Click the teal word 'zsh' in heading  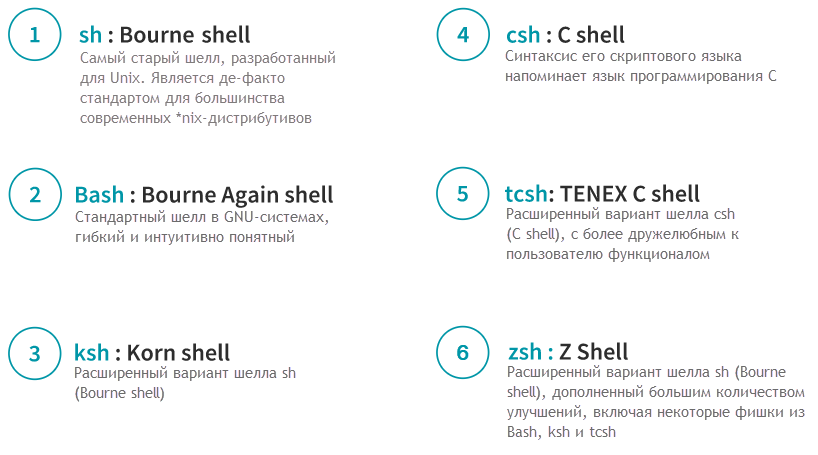point(525,352)
